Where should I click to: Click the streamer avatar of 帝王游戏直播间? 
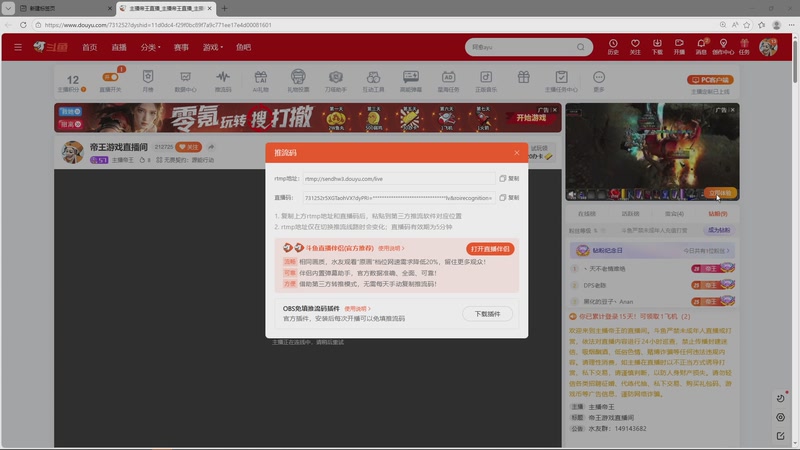72,152
